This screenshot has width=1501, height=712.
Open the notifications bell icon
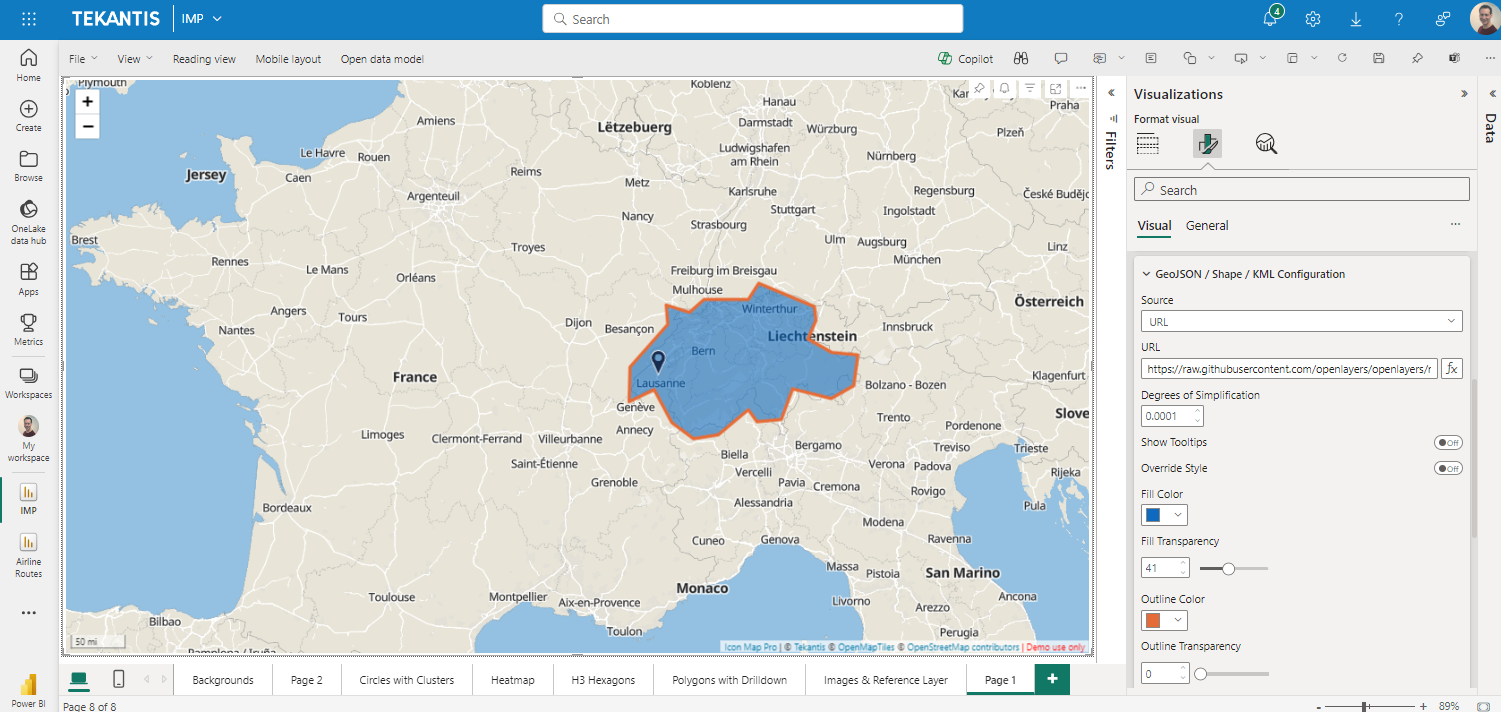[x=1270, y=19]
